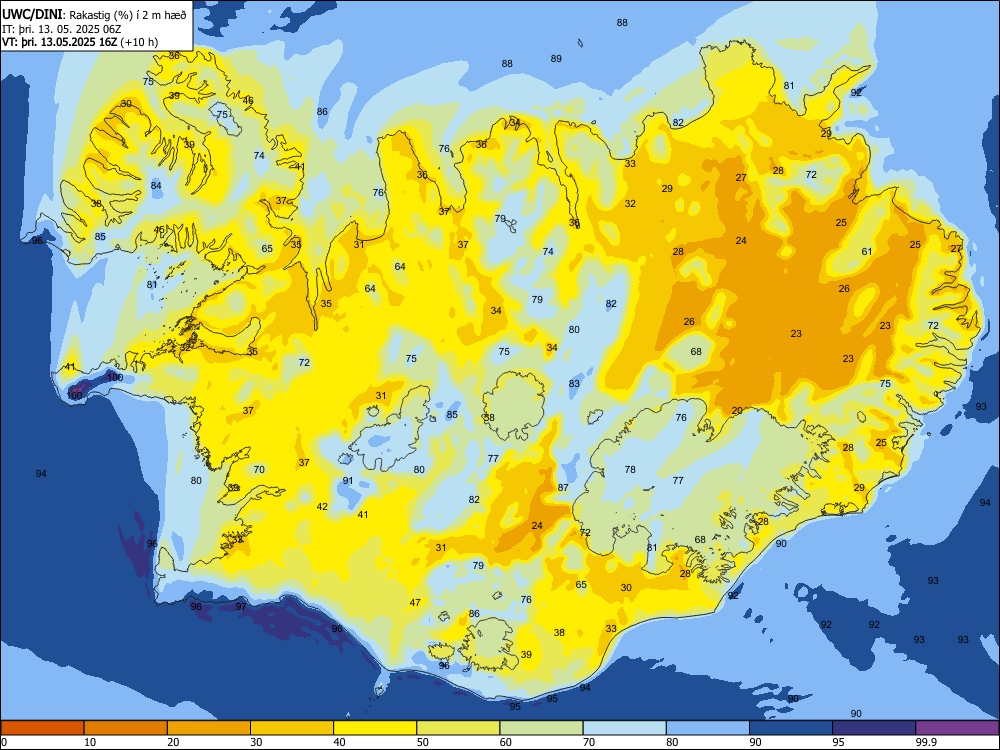Select the 20–30 amber legend swatch
Viewport: 1000px width, 750px height.
point(209,728)
